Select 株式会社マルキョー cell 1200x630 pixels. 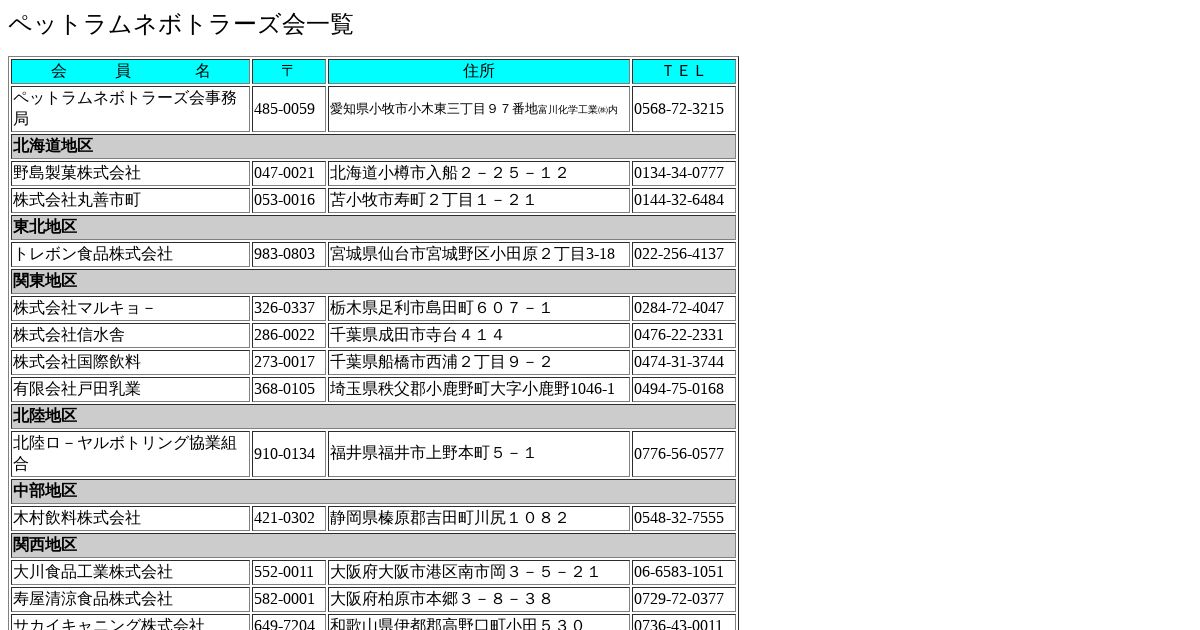pos(131,308)
